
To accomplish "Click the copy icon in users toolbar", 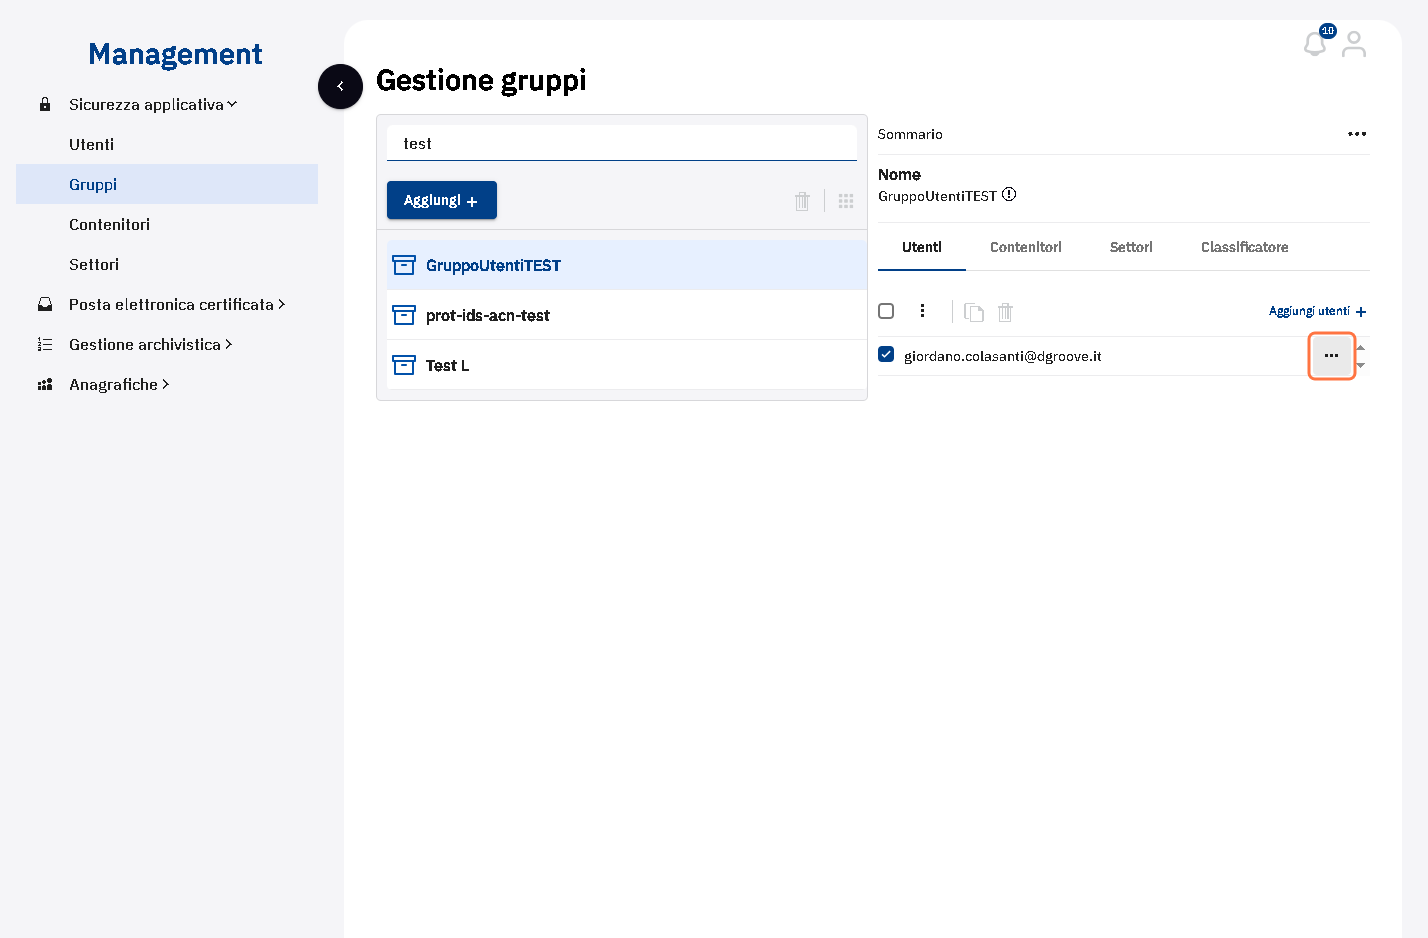I will coord(974,312).
